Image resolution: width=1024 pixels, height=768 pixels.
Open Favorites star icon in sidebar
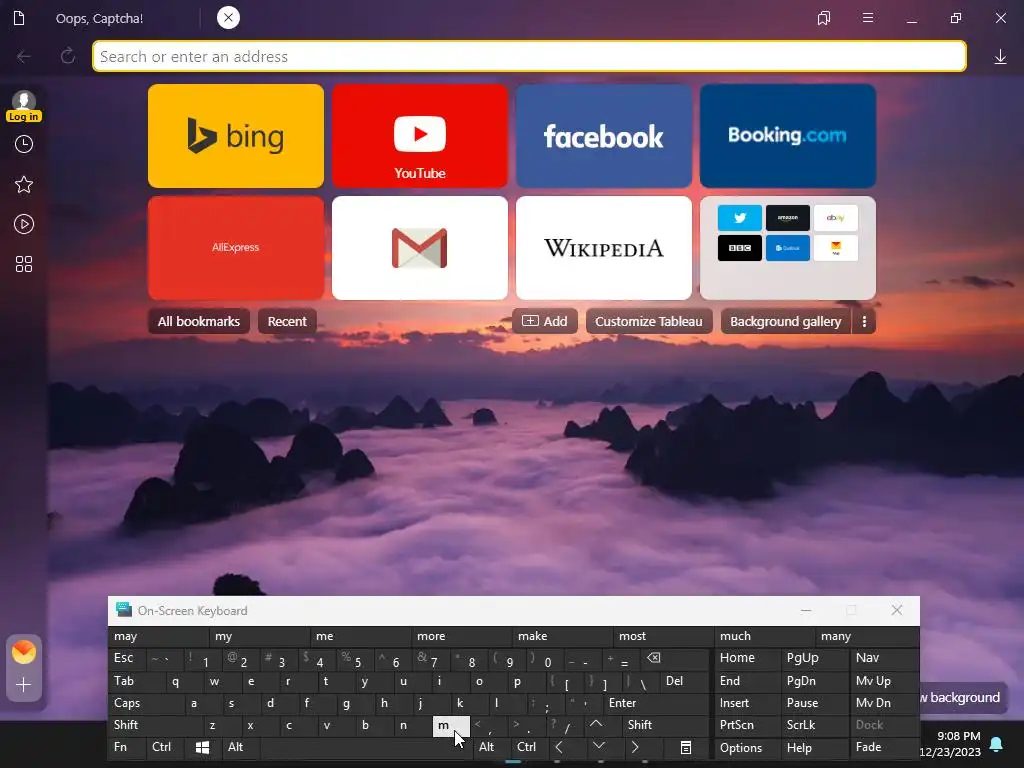click(x=24, y=185)
